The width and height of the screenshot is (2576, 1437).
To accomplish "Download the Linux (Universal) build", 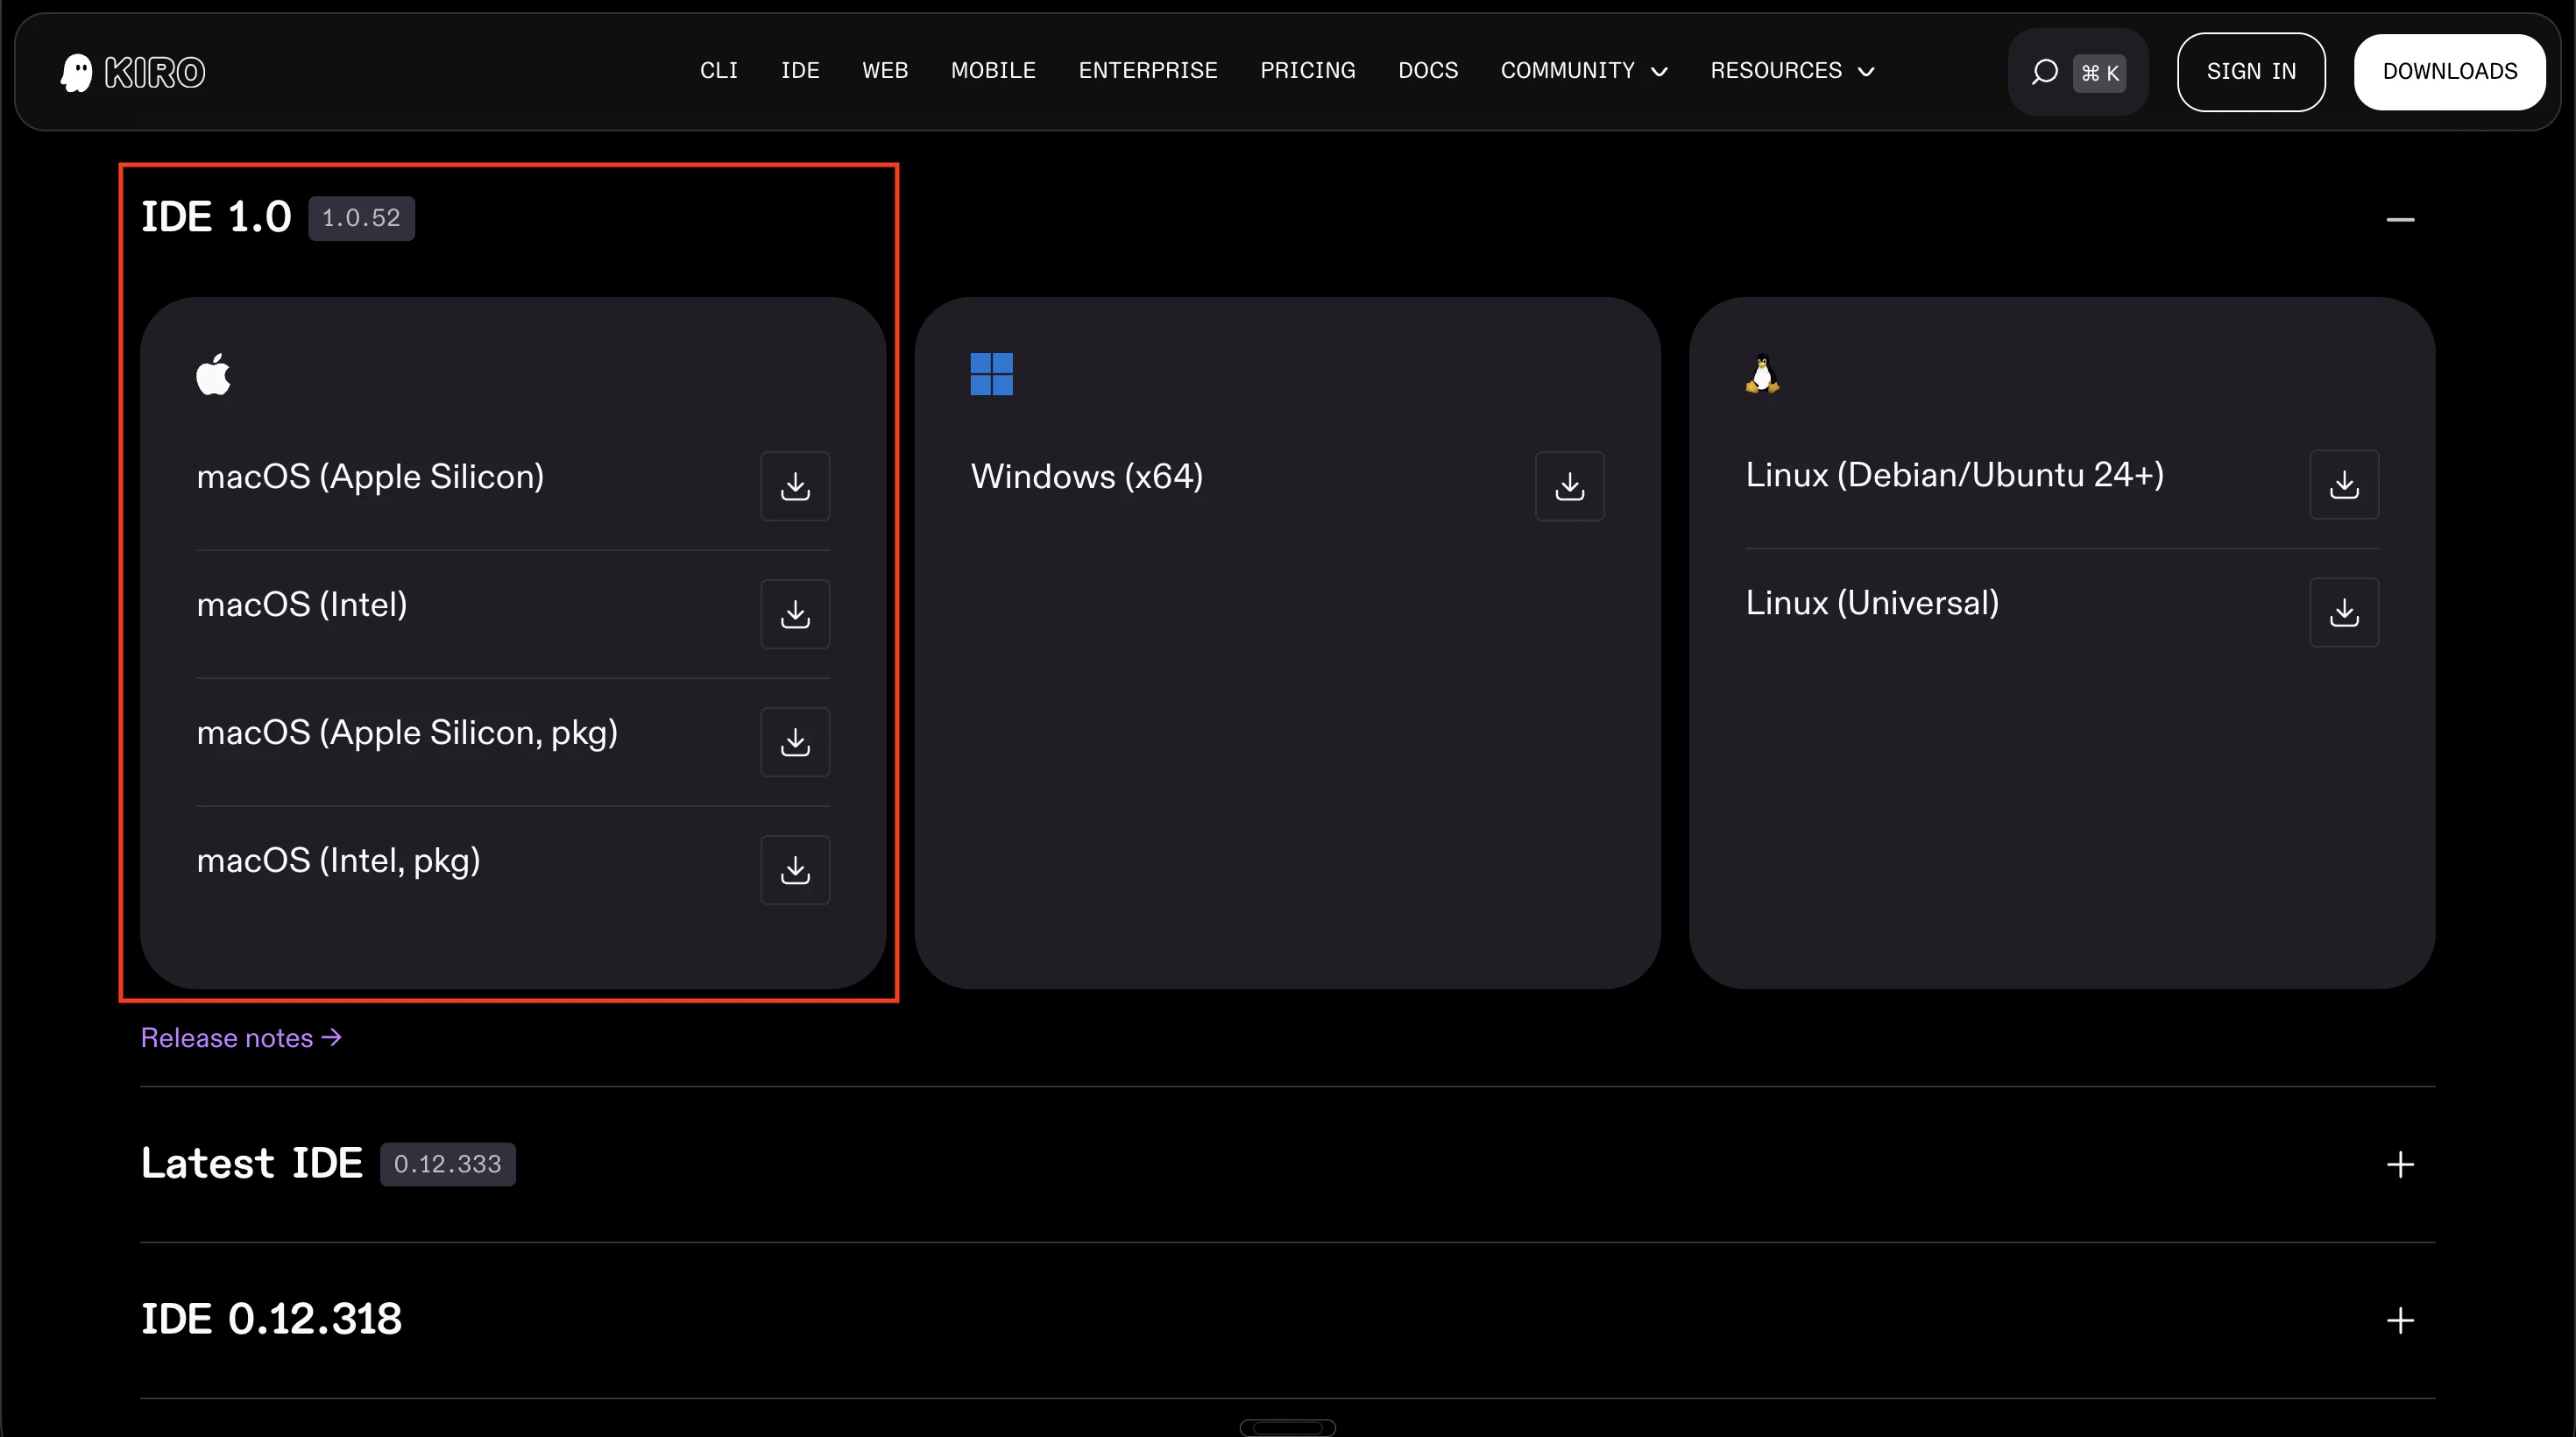I will click(2344, 612).
